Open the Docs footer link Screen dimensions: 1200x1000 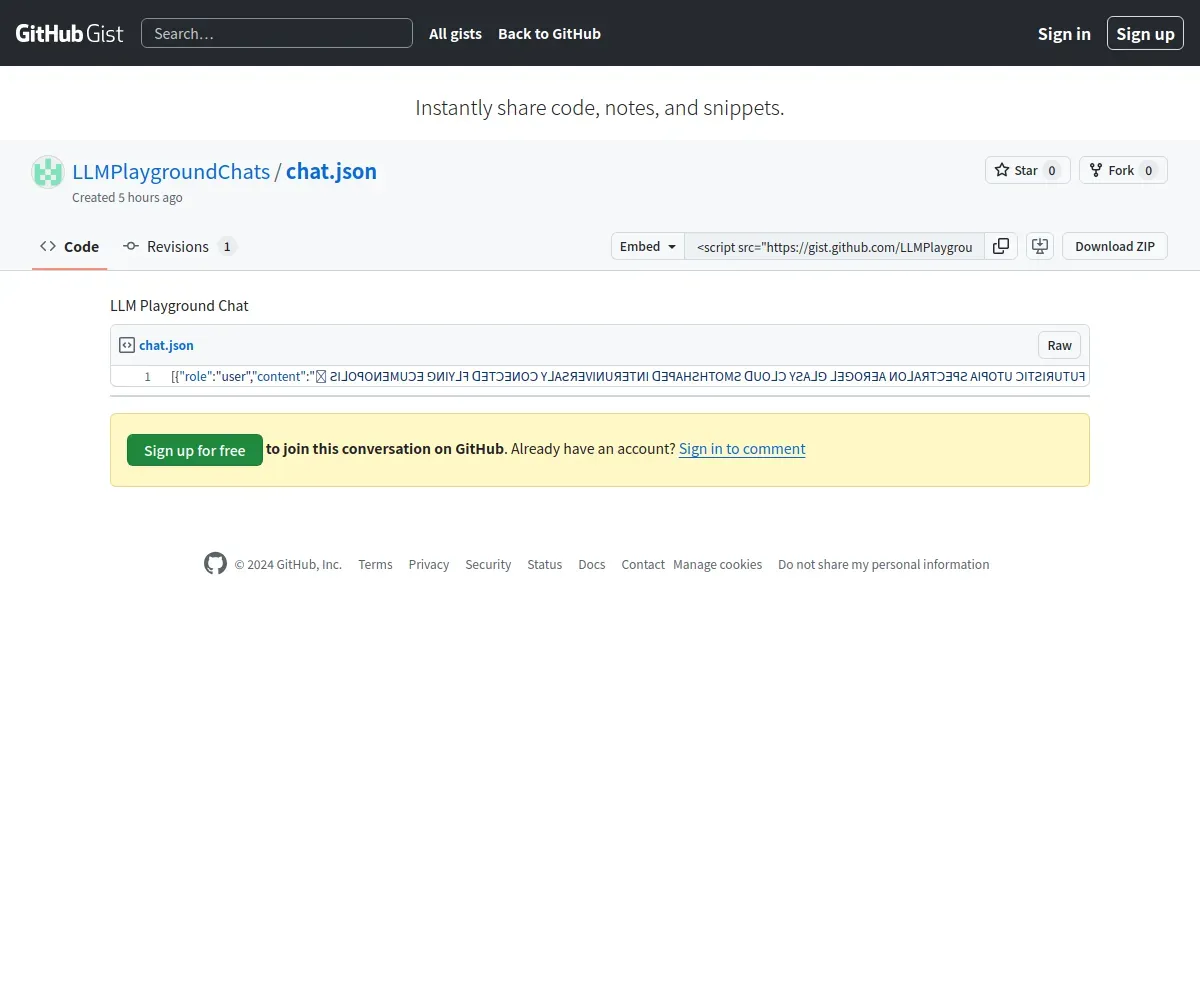tap(591, 564)
